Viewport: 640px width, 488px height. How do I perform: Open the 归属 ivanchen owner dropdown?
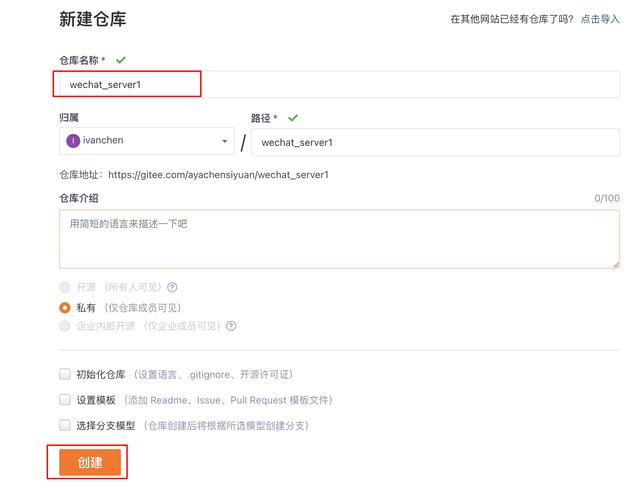tap(147, 141)
